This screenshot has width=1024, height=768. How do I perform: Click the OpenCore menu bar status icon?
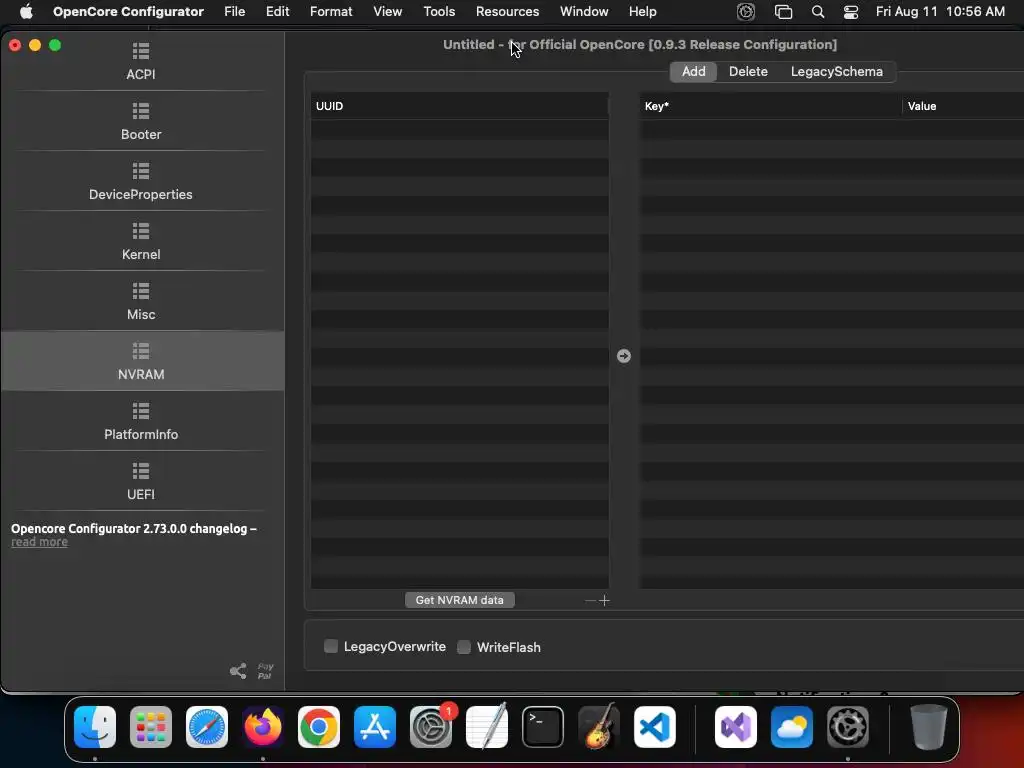tap(746, 12)
